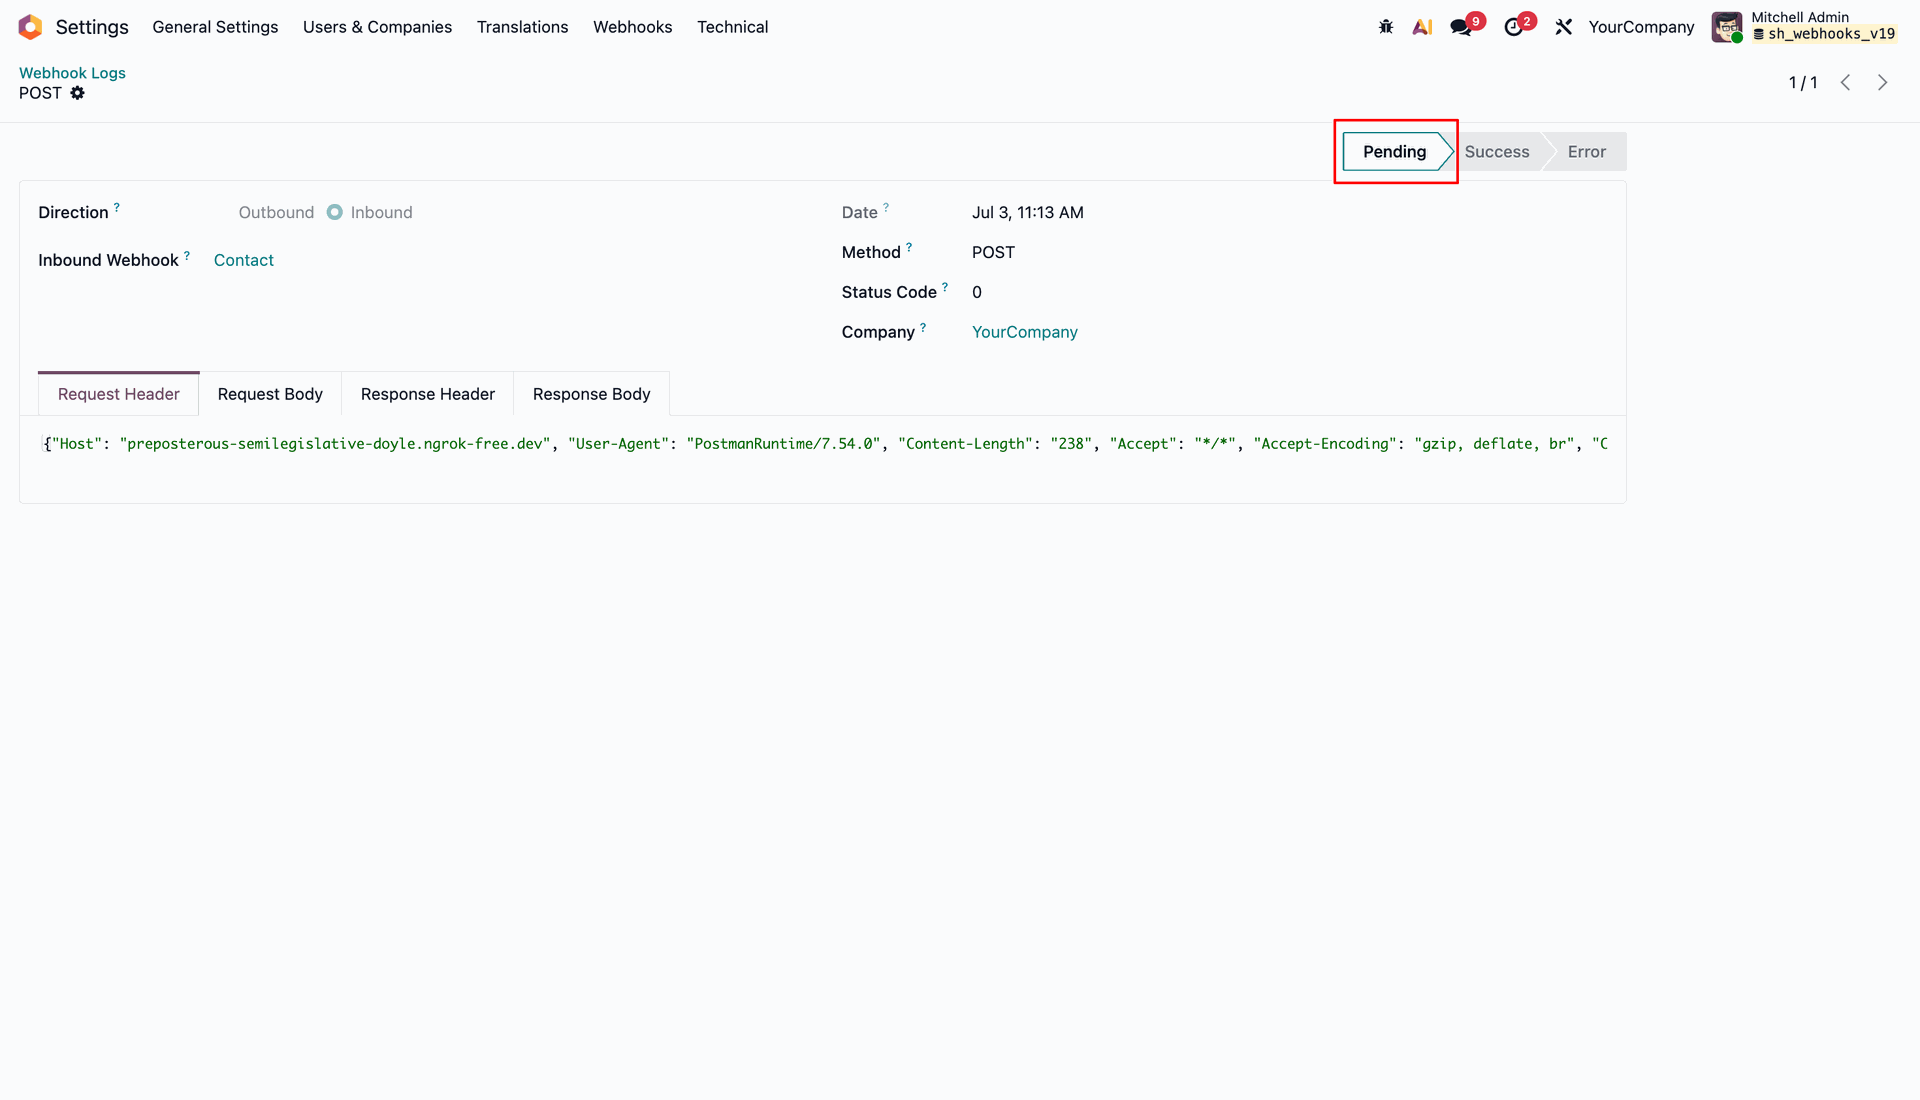Screen dimensions: 1920x1100
Task: Switch to the Response Body tab
Action: 591,394
